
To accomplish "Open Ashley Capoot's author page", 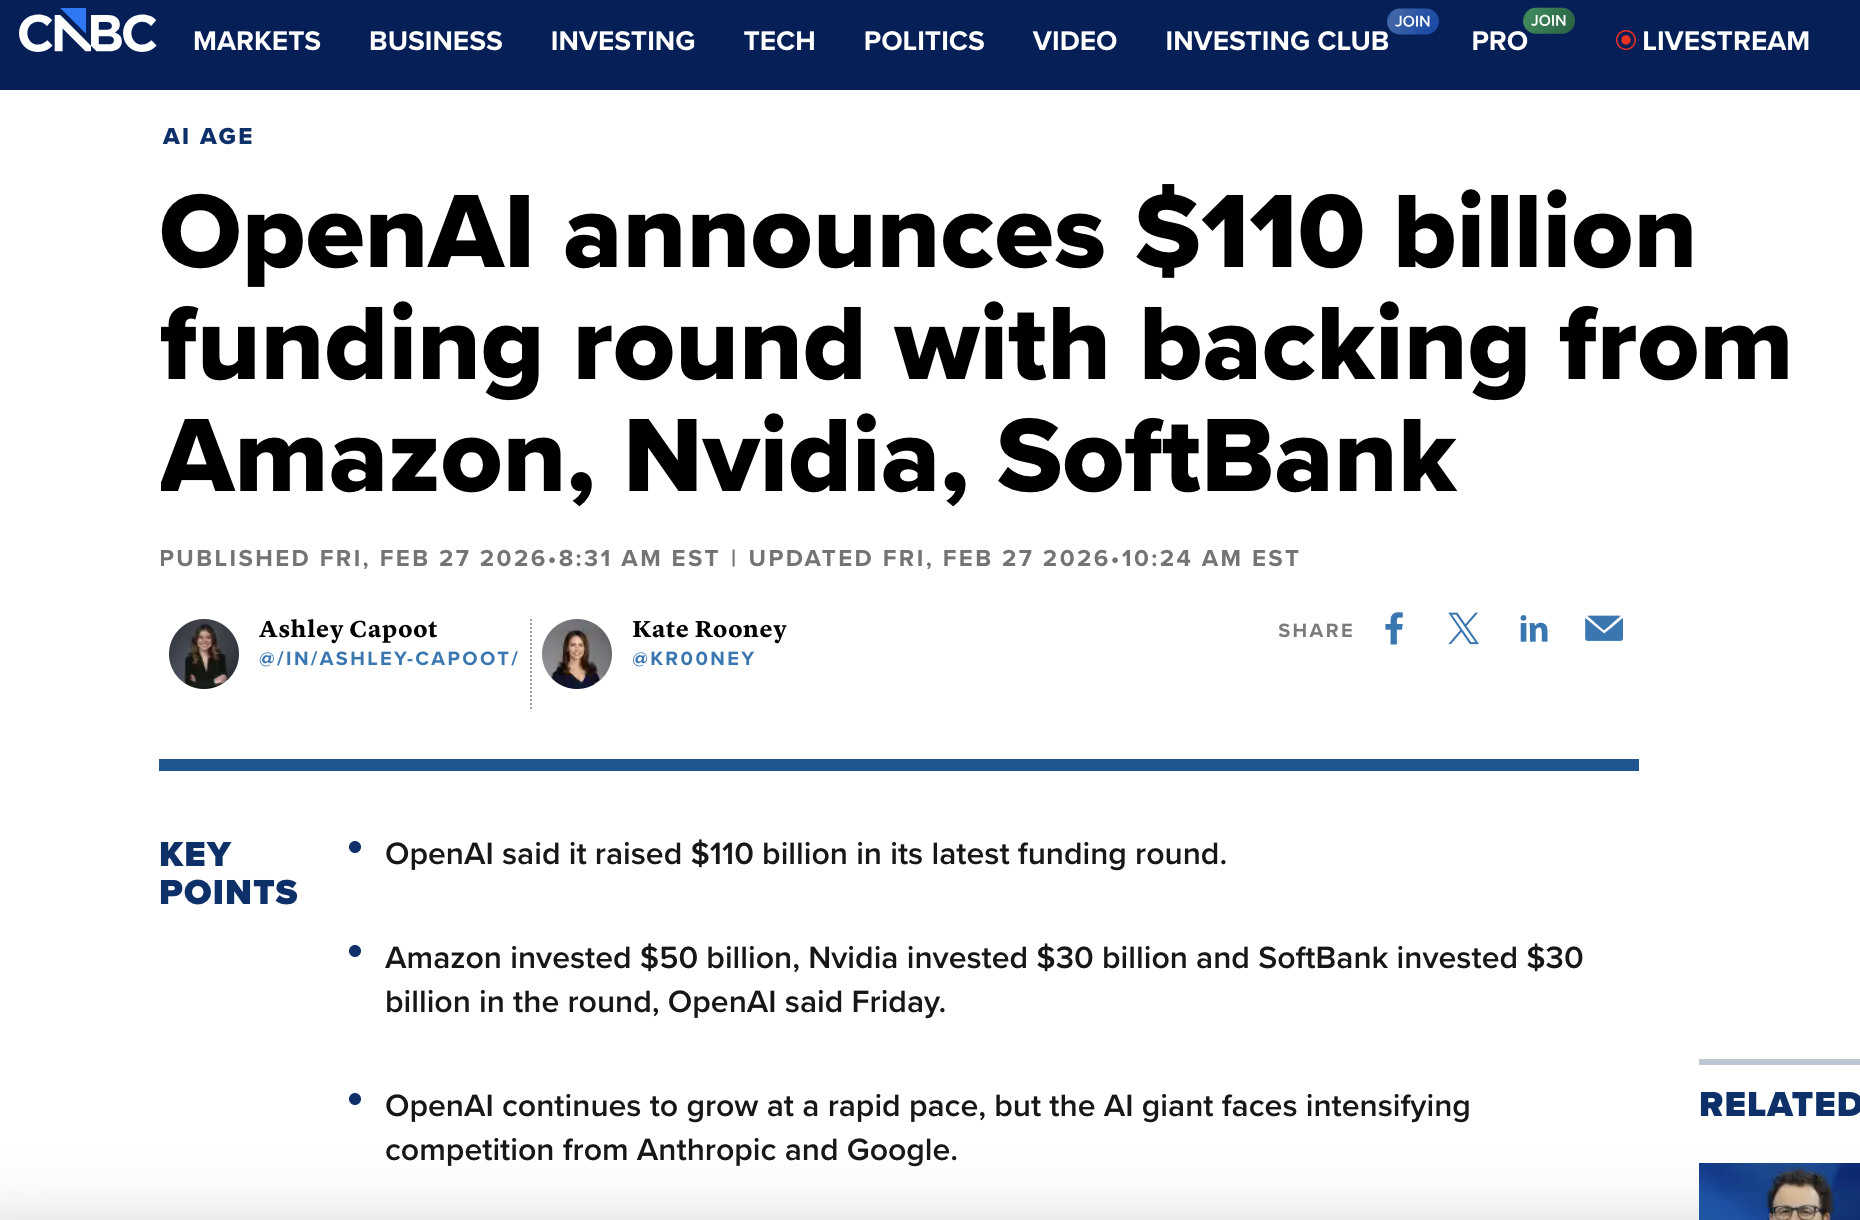I will point(348,629).
